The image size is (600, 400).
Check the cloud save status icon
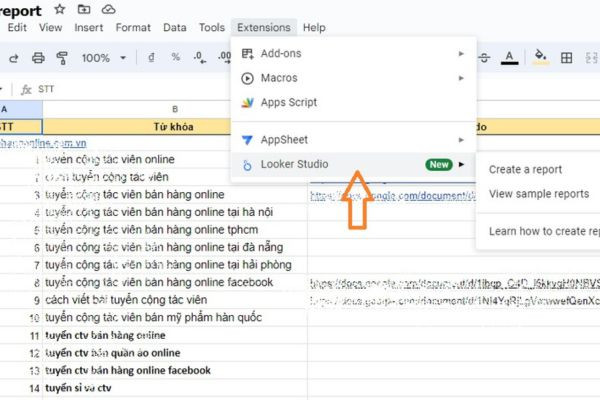(108, 9)
